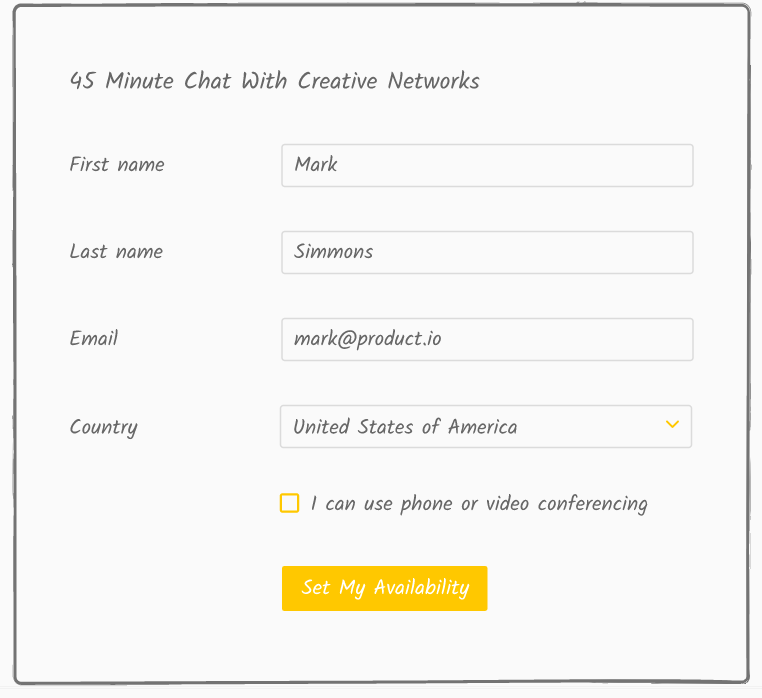Viewport: 762px width, 698px height.
Task: Click the 'Mark' text in First name
Action: tap(316, 165)
